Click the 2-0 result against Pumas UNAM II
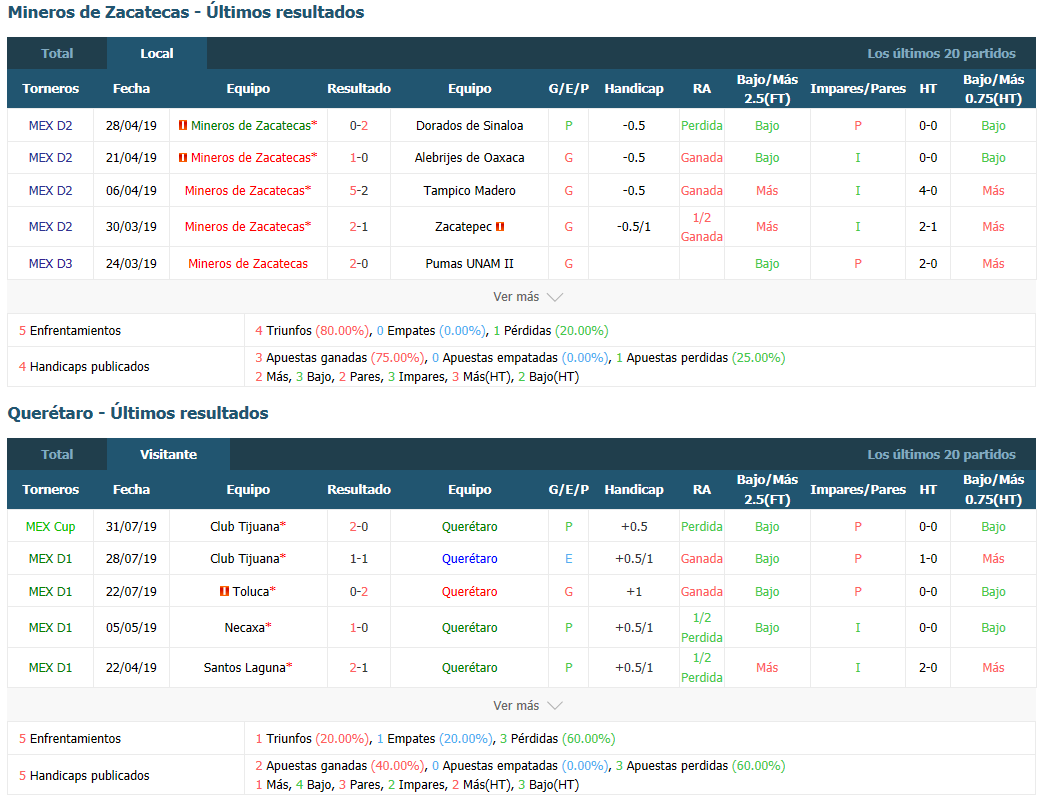 click(x=359, y=264)
